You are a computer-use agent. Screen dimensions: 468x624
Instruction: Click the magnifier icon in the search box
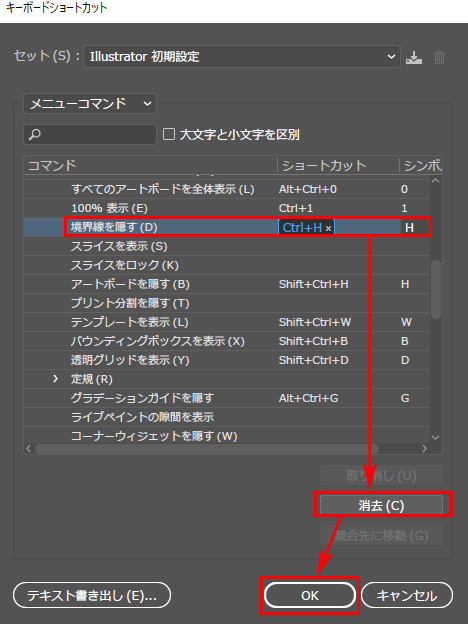point(35,135)
